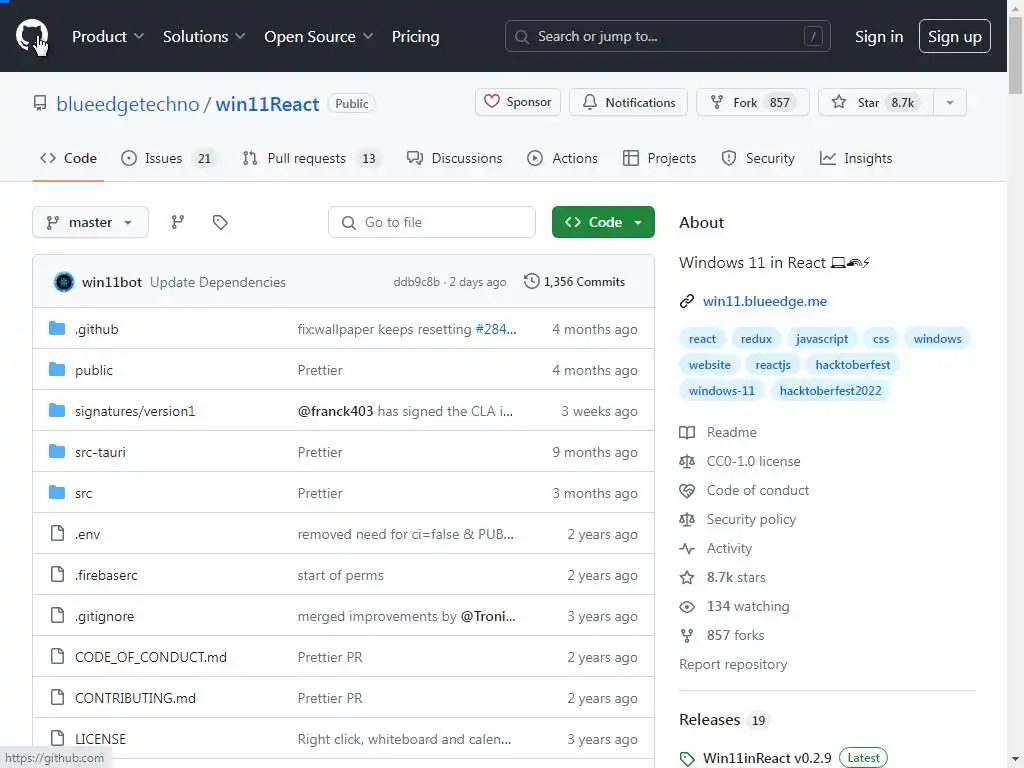Click the windows-11 topic tag
This screenshot has width=1024, height=768.
tap(721, 391)
